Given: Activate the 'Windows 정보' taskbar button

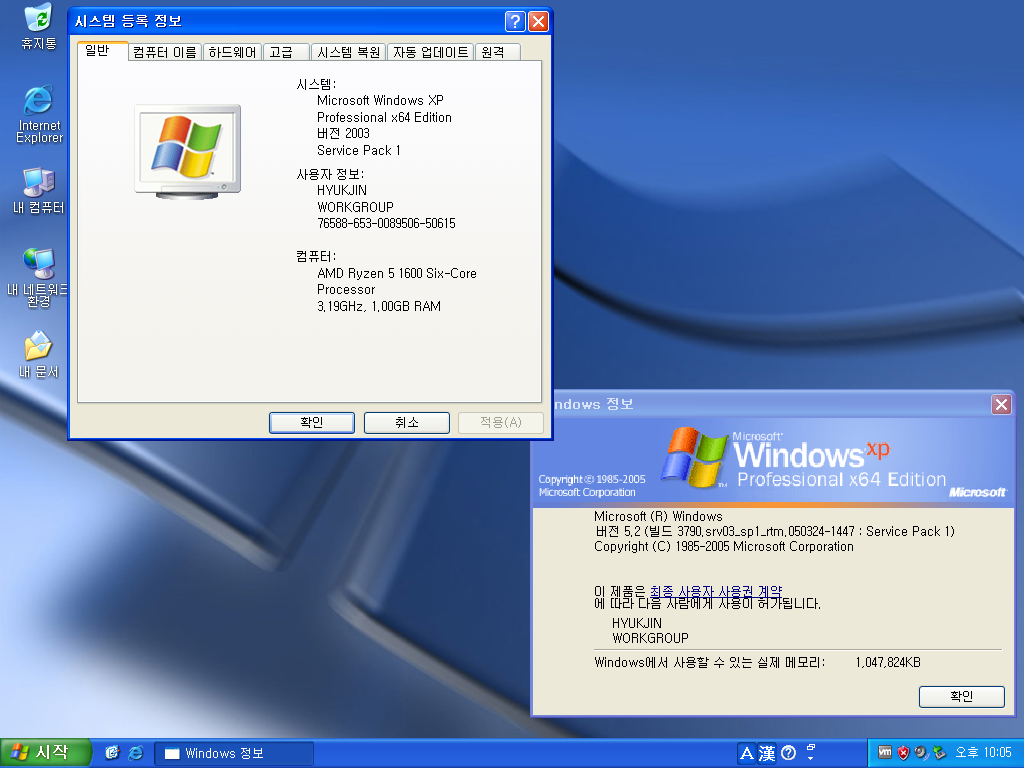Looking at the screenshot, I should 234,753.
